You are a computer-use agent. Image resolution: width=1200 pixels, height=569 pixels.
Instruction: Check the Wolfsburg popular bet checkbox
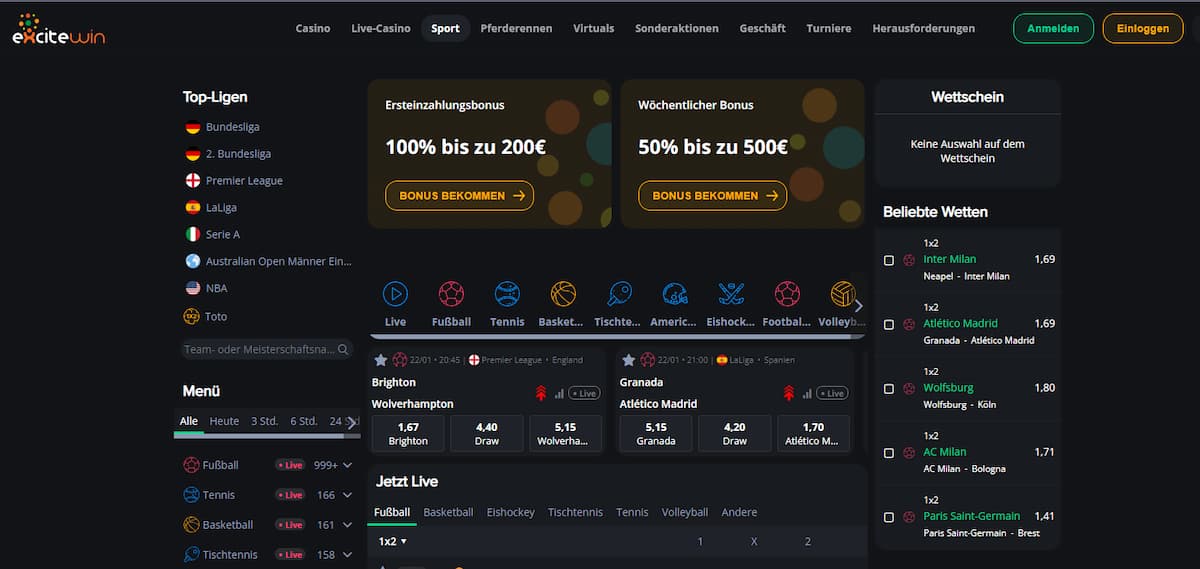click(889, 388)
